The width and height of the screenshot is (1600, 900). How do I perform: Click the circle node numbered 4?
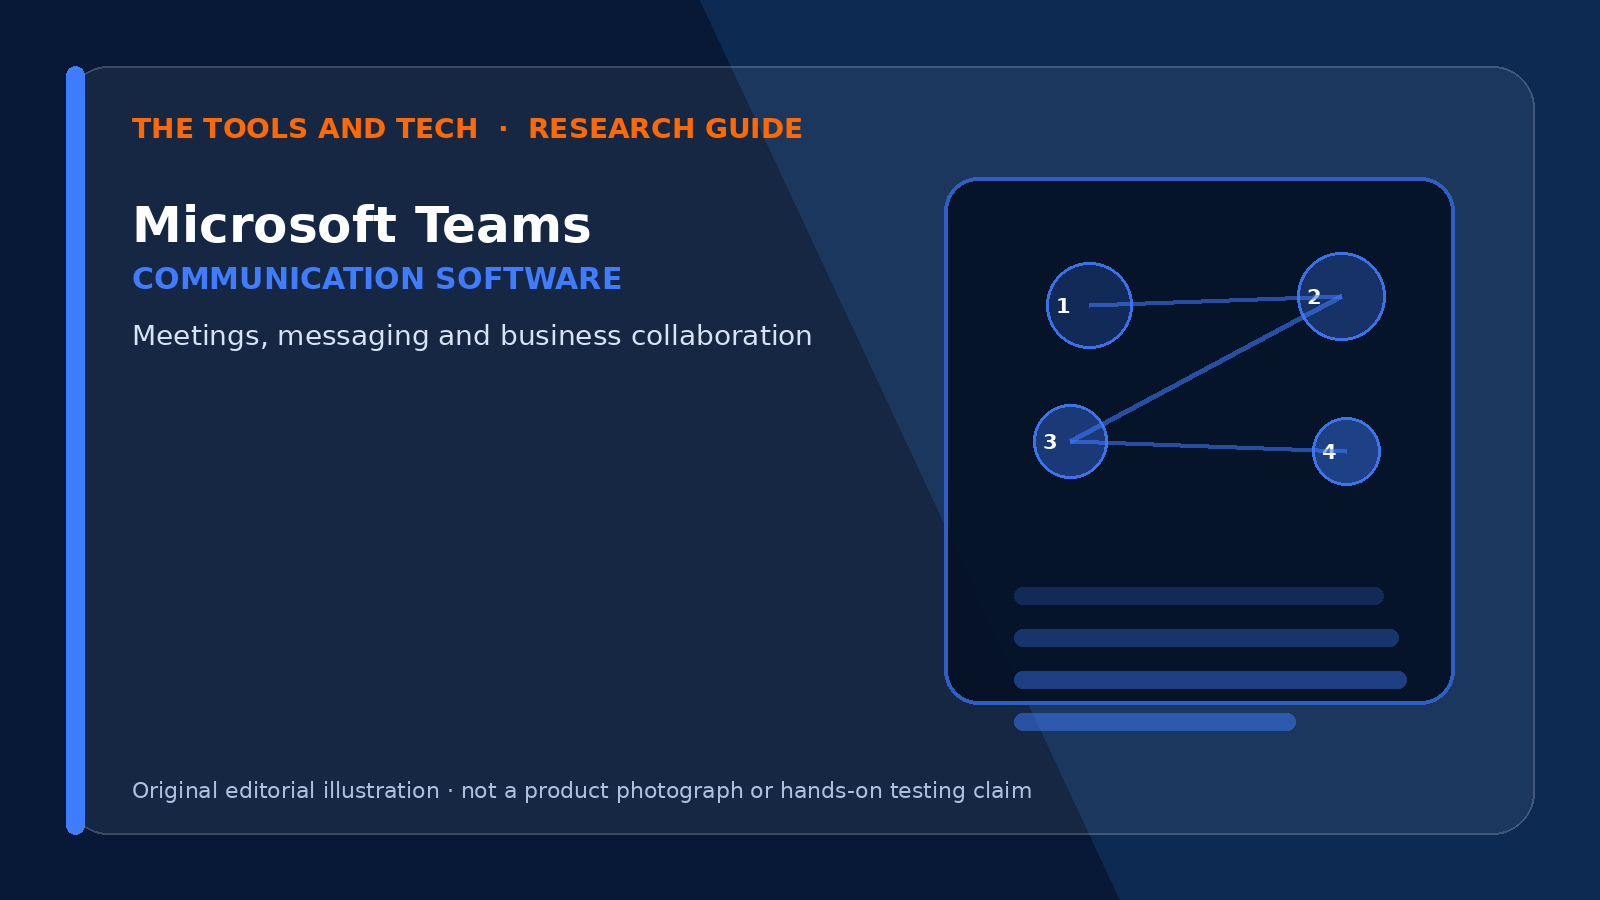point(1346,451)
